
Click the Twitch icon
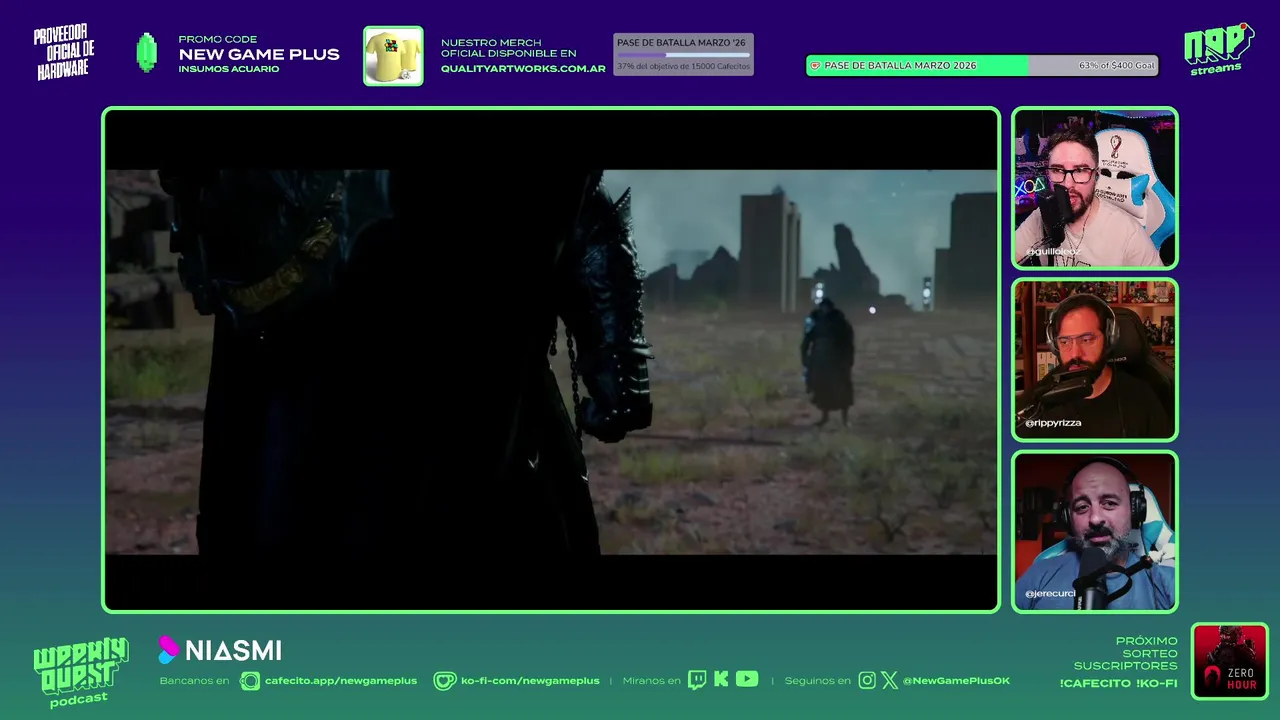point(697,680)
